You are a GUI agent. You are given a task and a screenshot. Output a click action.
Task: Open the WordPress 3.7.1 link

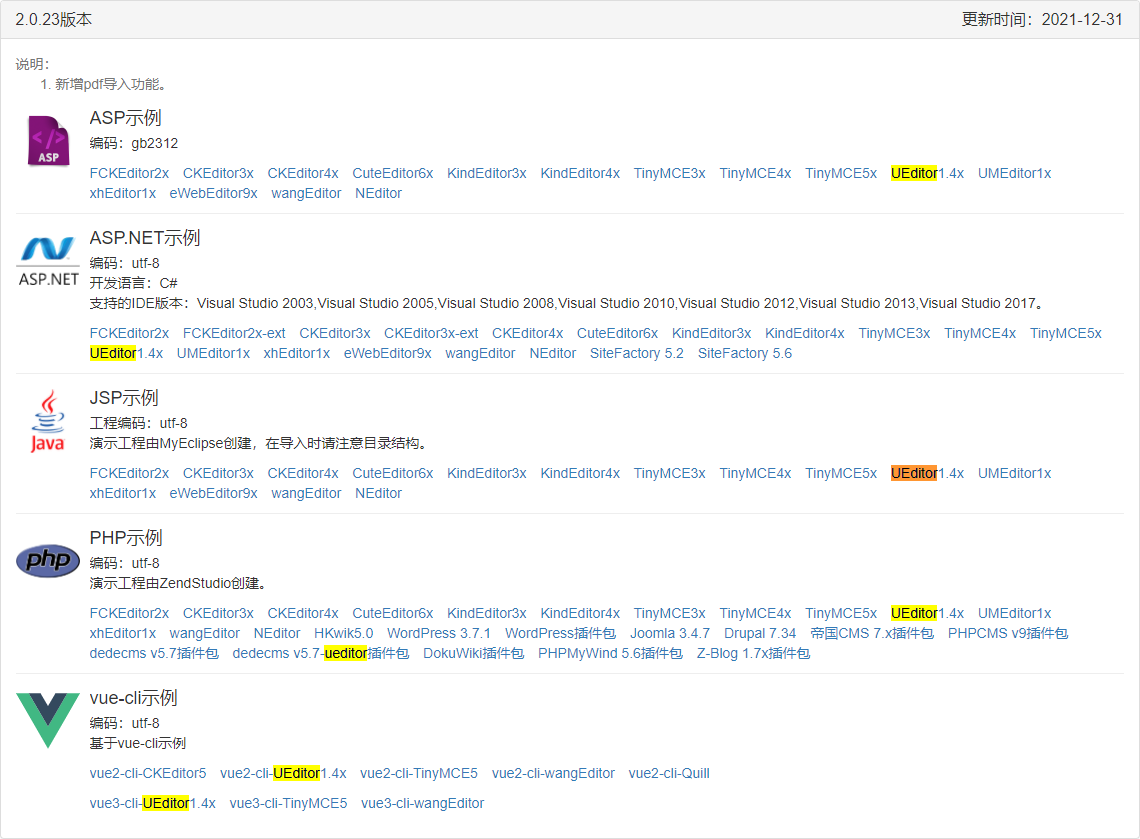(x=439, y=633)
